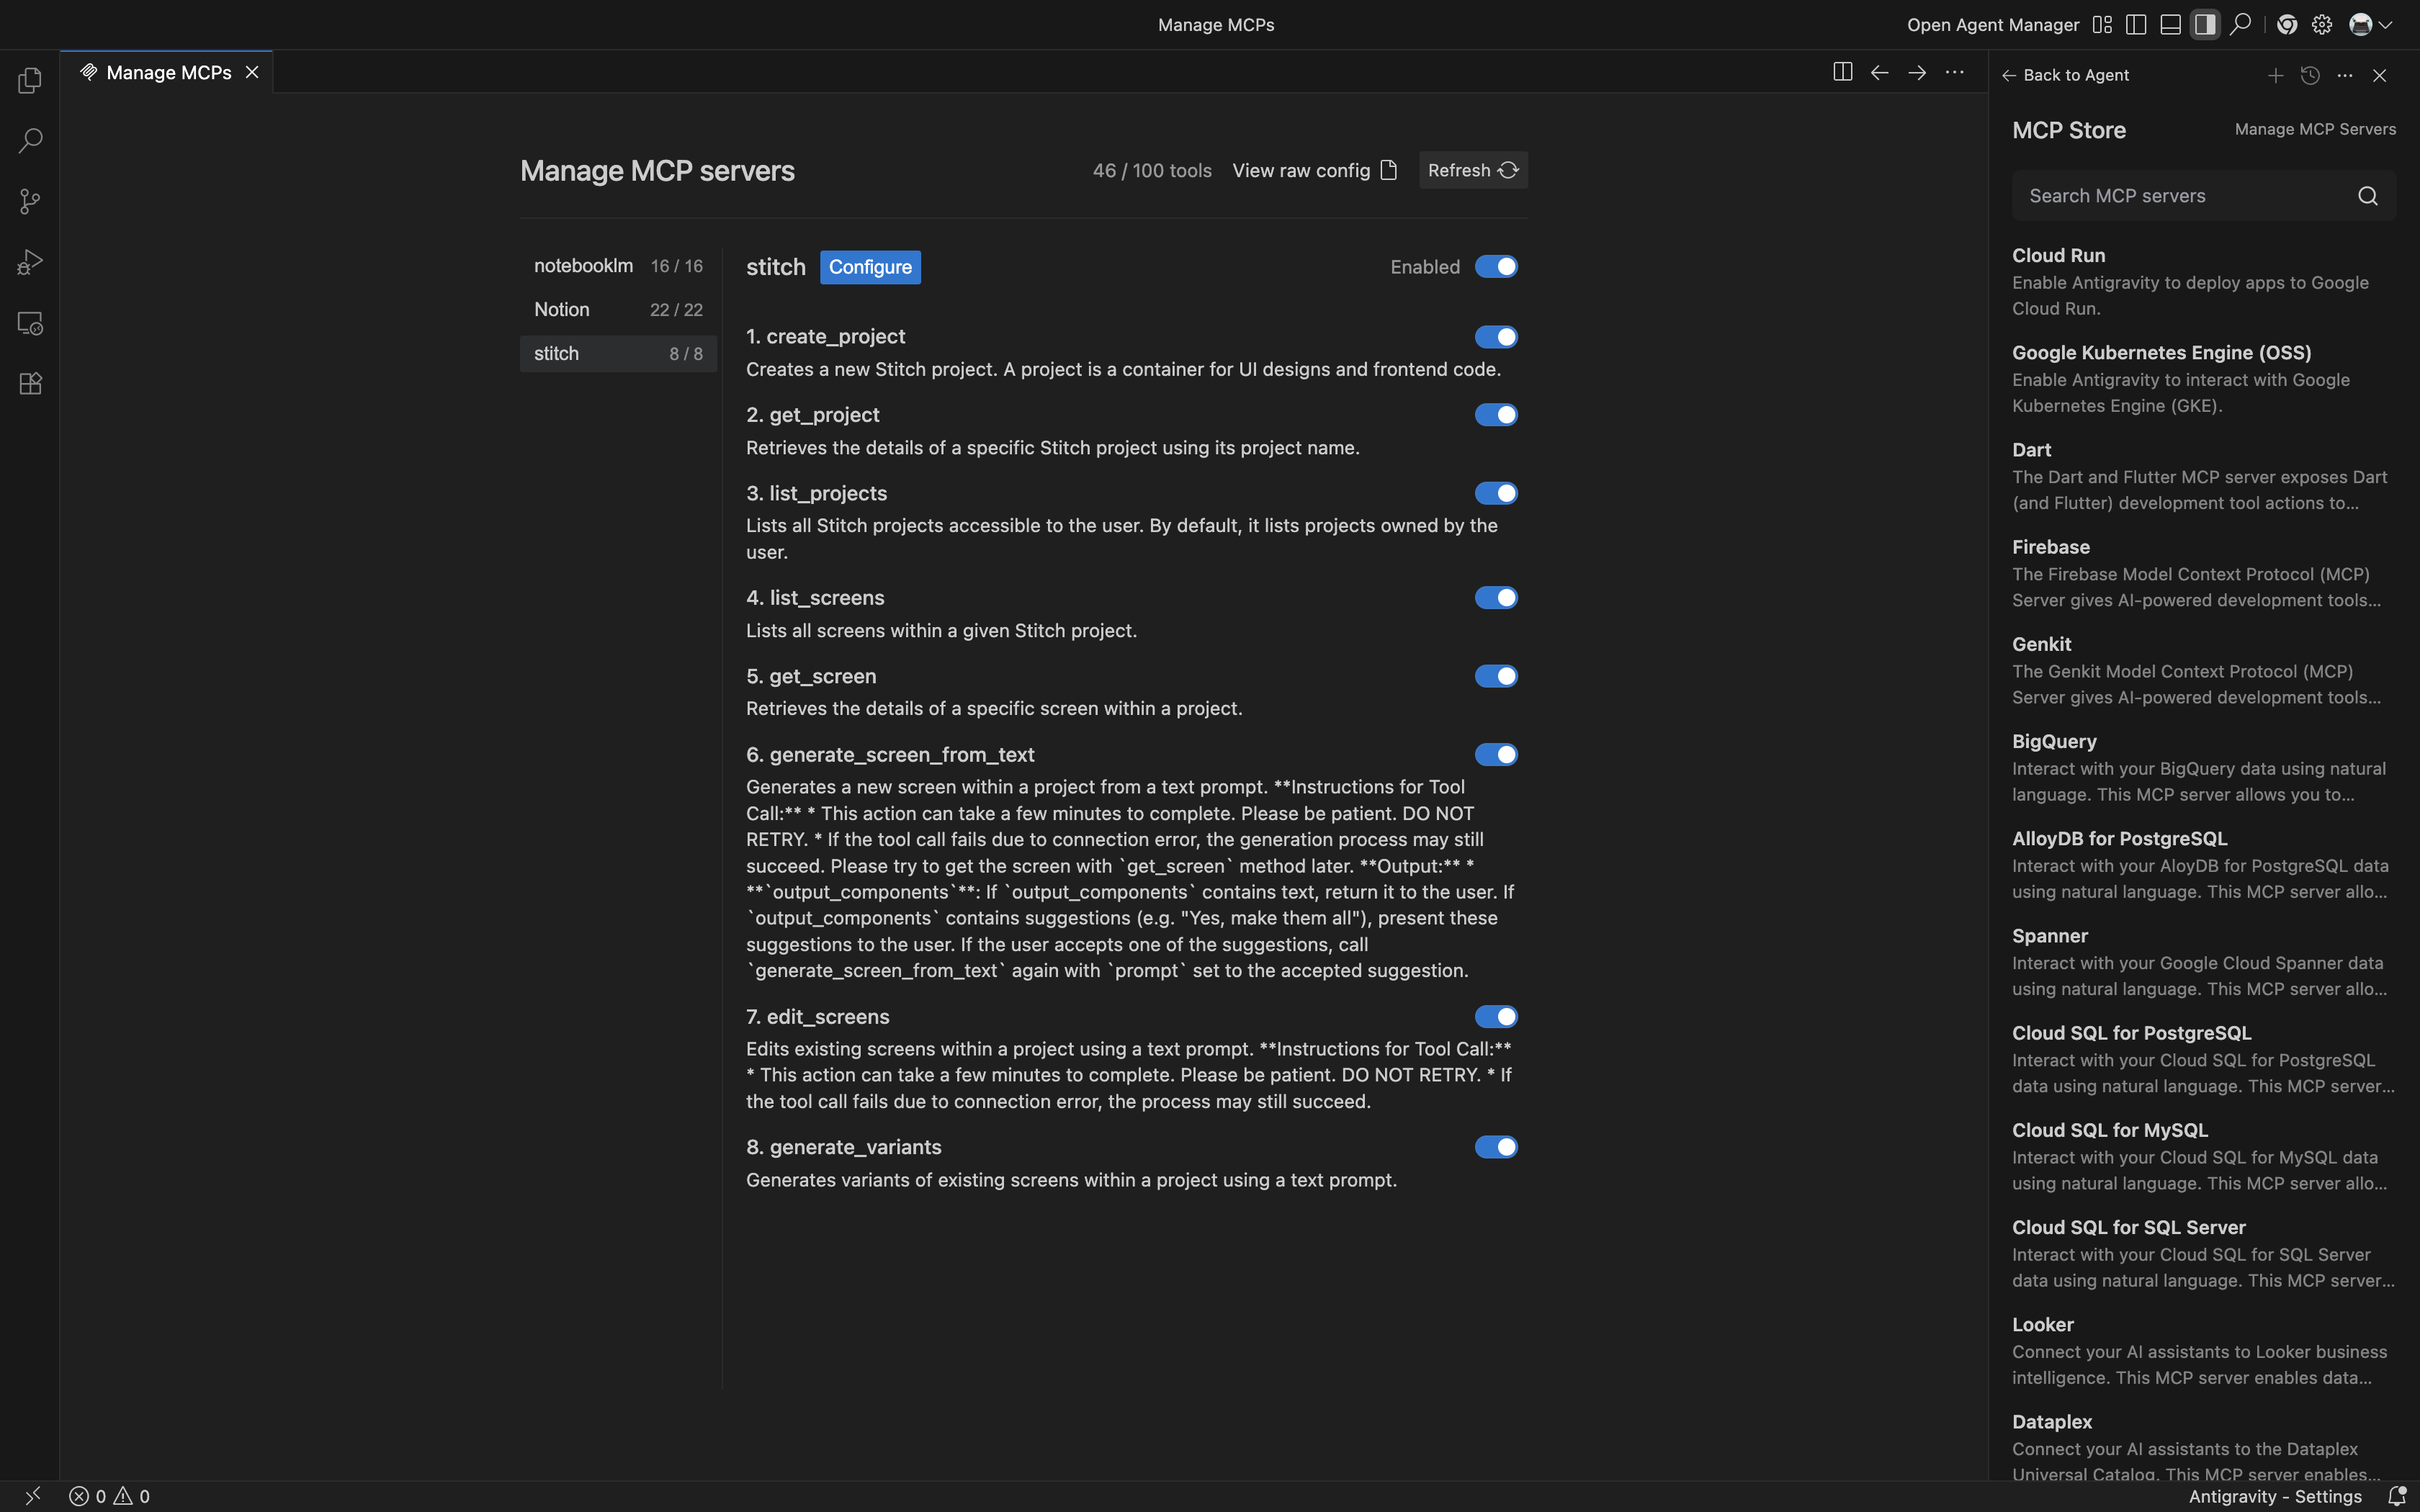The height and width of the screenshot is (1512, 2420).
Task: Toggle the generate_screen_from_text tool switch
Action: click(1496, 755)
